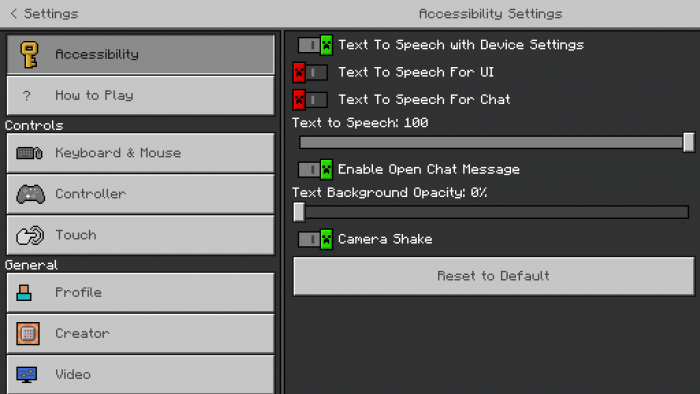The image size is (700, 394).
Task: Click the question mark How to Play icon
Action: 27,95
